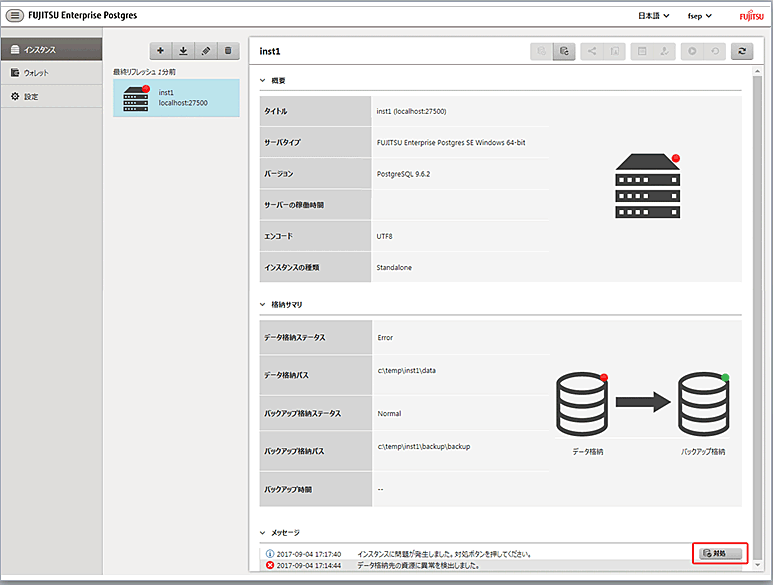Click the edit instance pencil icon

coord(206,51)
